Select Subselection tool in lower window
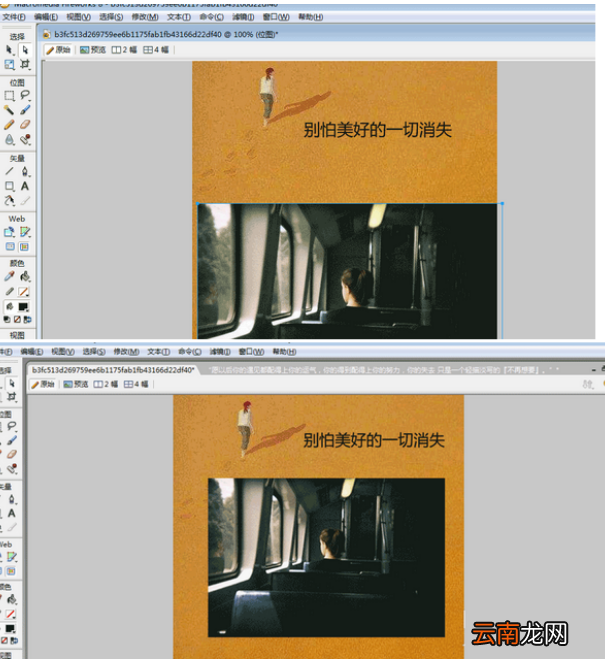Screen dimensions: 605x662 (12, 383)
